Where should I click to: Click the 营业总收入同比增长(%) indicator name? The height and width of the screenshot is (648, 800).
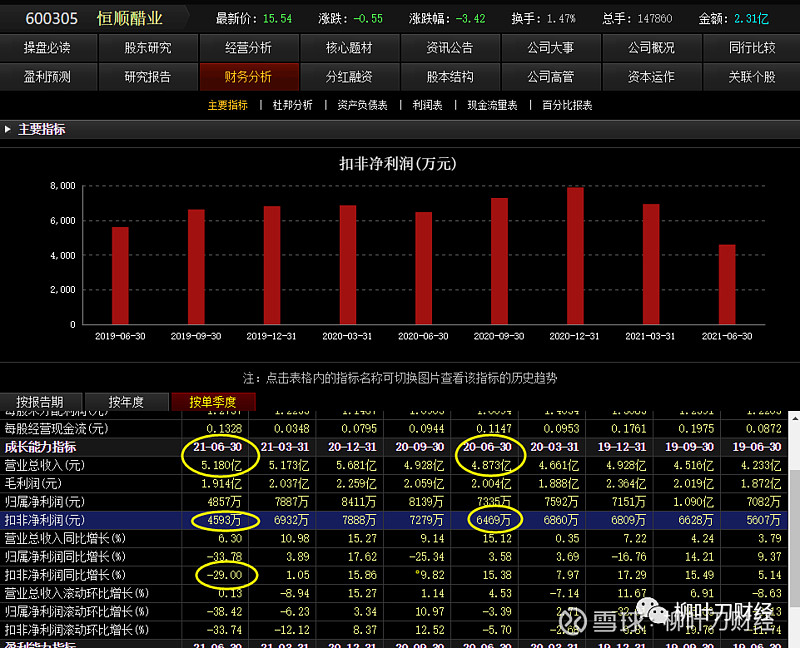(65, 539)
